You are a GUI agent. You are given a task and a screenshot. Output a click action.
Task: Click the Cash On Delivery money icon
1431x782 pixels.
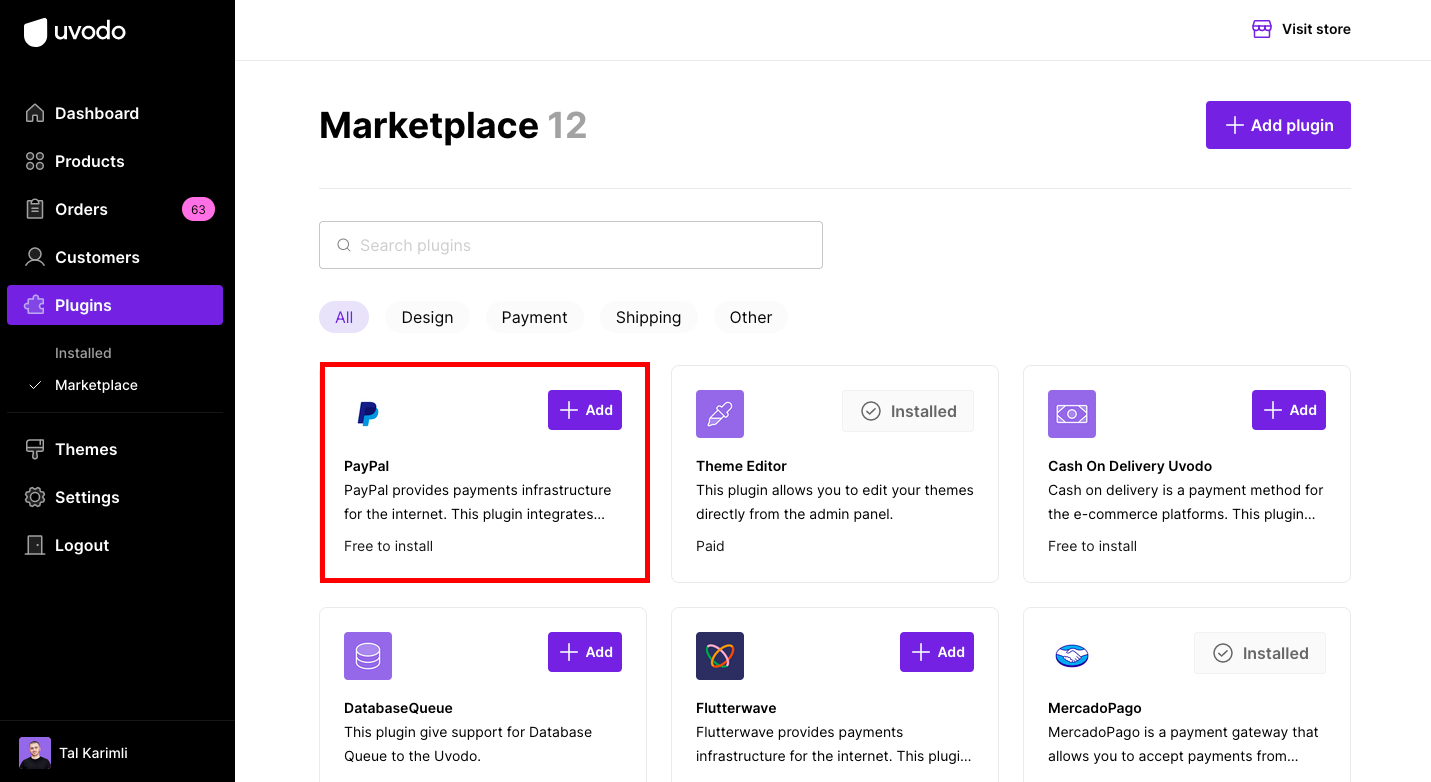(x=1072, y=414)
